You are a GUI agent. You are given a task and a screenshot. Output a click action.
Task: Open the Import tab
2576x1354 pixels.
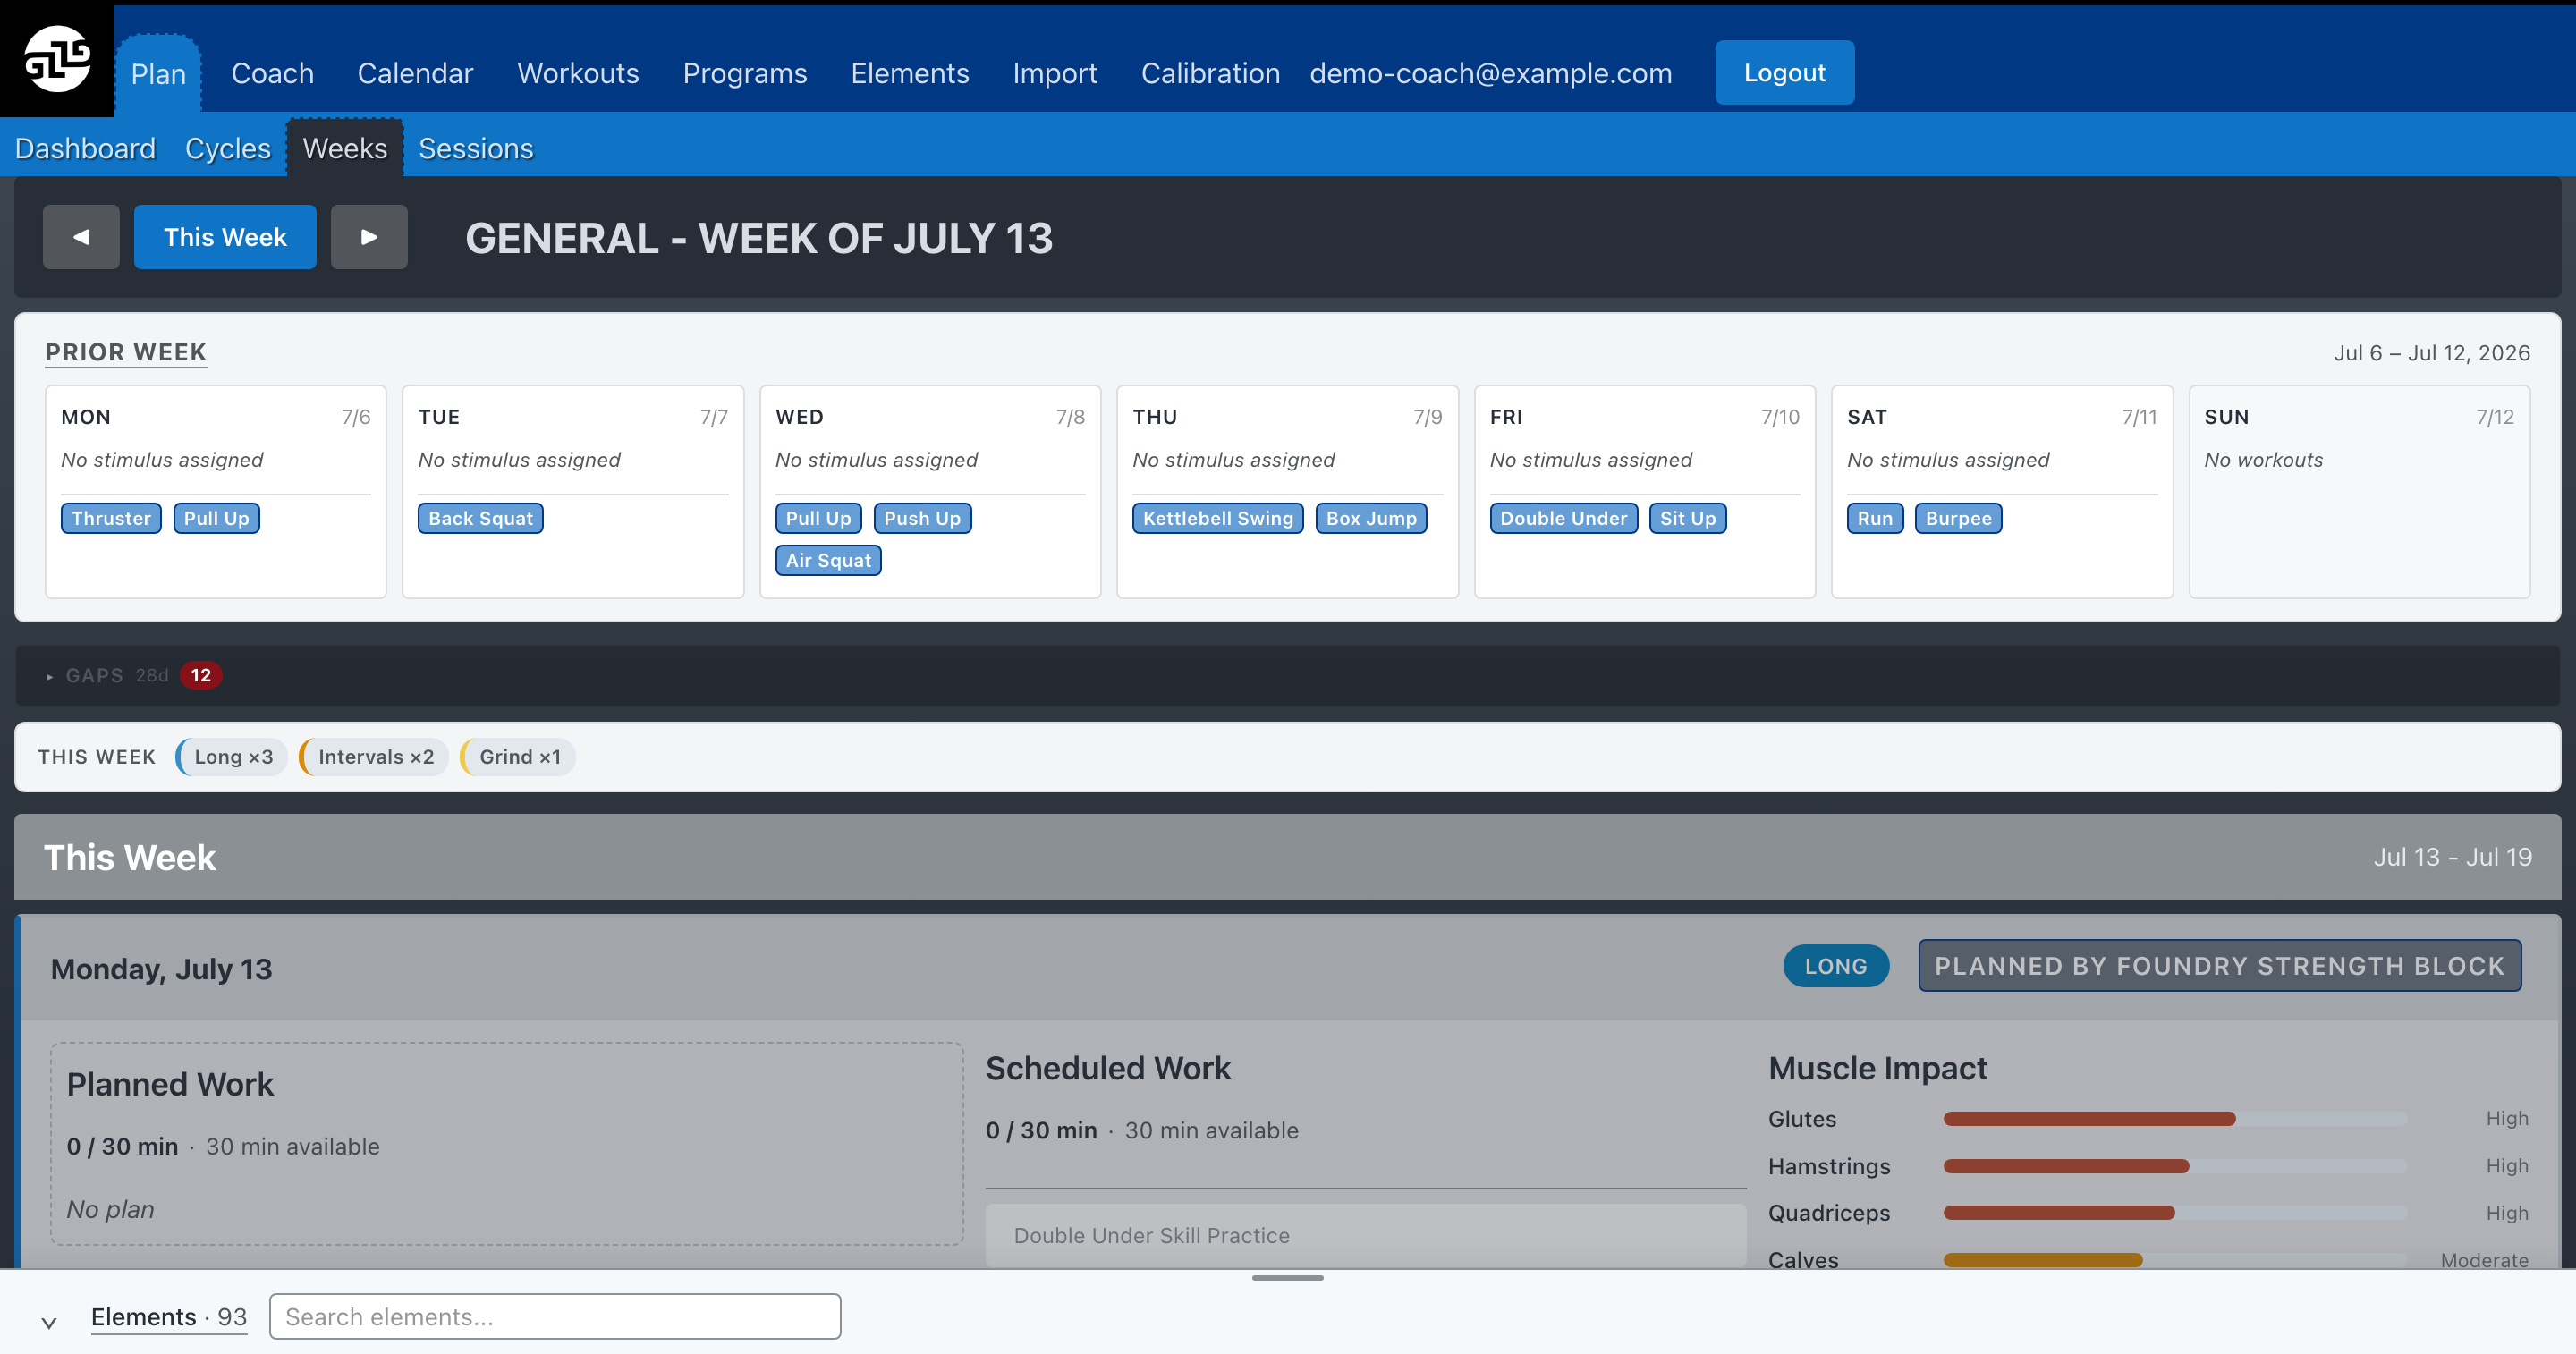(1054, 73)
